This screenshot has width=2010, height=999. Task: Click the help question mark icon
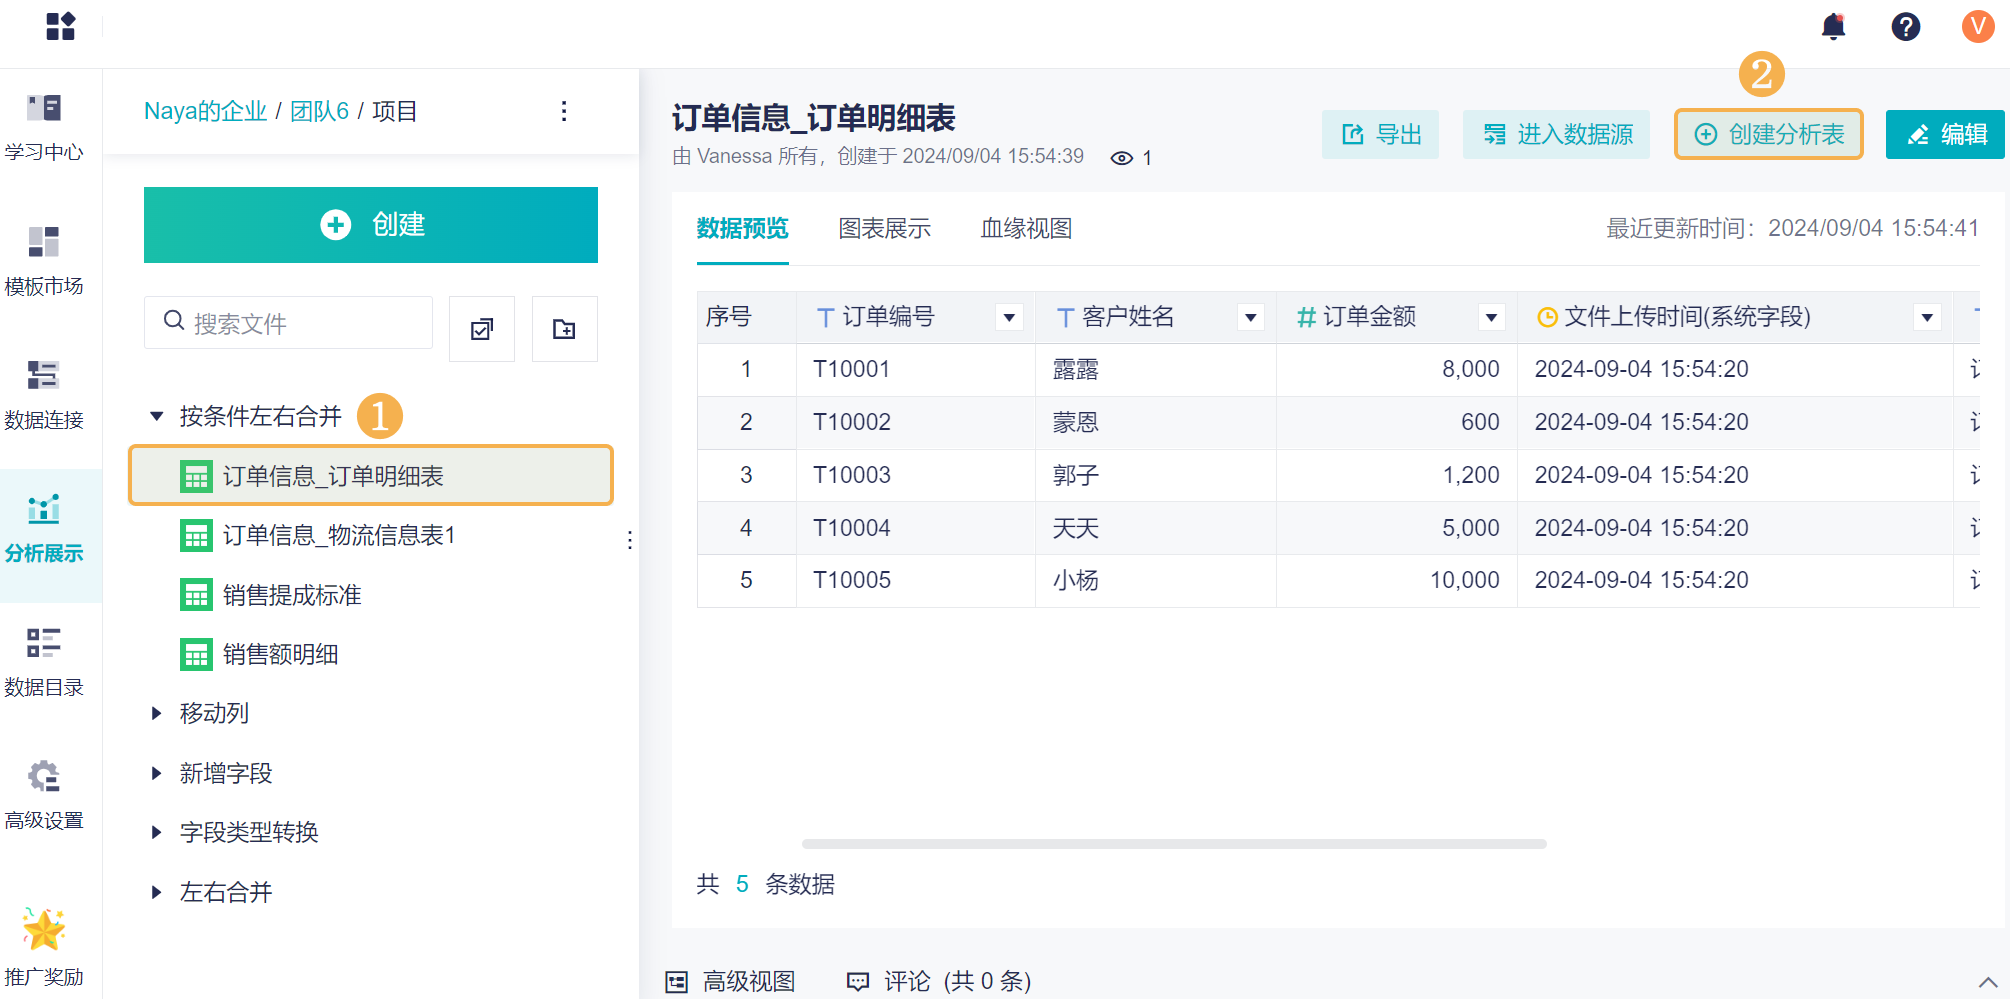[x=1905, y=26]
